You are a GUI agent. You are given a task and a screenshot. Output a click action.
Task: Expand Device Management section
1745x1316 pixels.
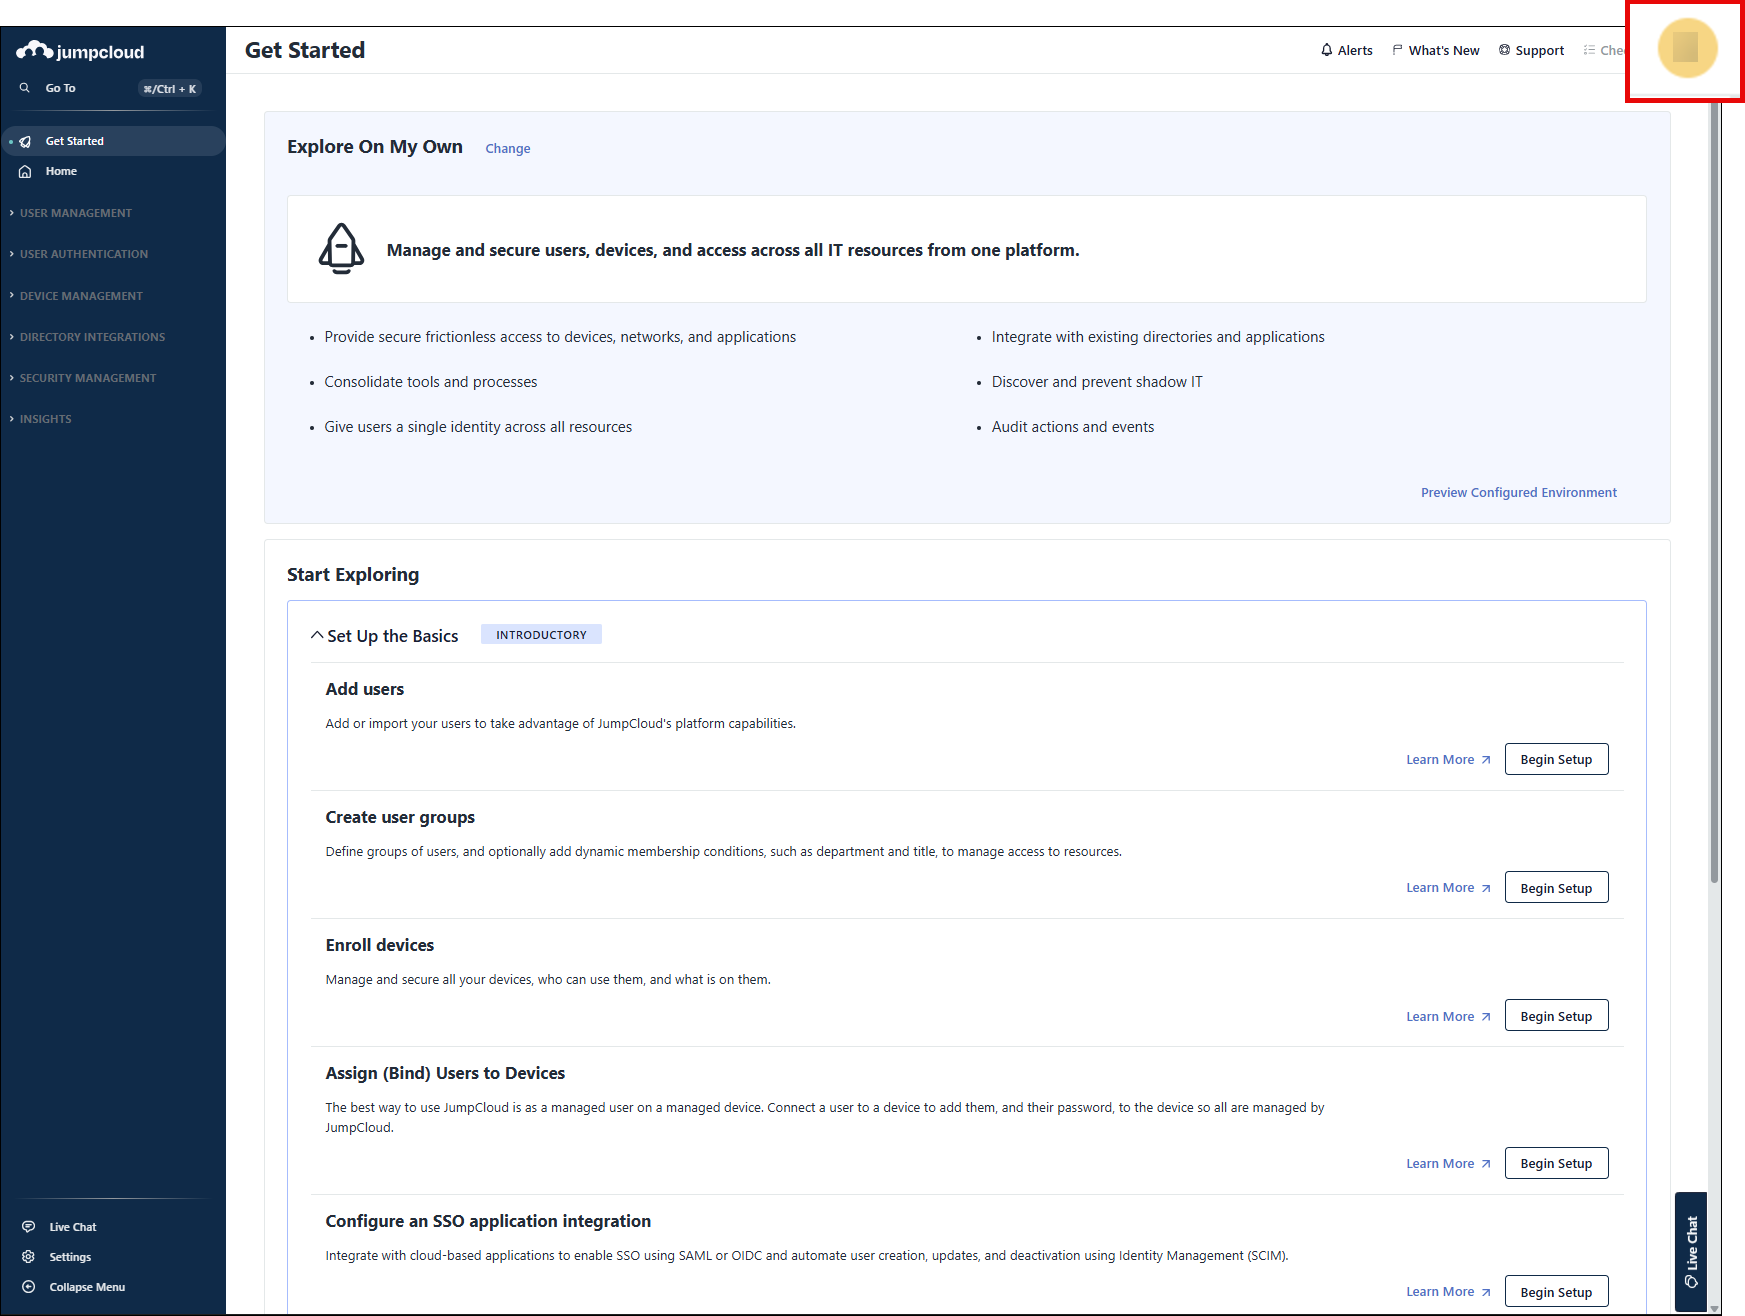point(81,296)
